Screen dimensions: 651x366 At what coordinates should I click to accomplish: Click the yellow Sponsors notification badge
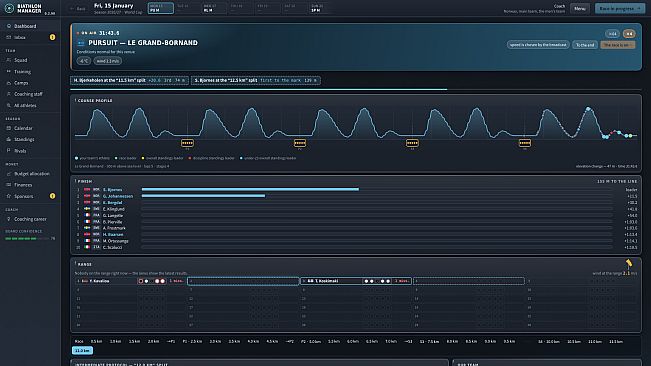tap(52, 196)
